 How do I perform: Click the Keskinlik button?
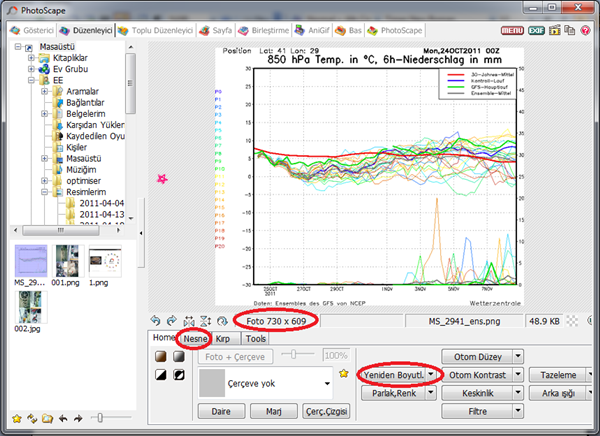476,392
